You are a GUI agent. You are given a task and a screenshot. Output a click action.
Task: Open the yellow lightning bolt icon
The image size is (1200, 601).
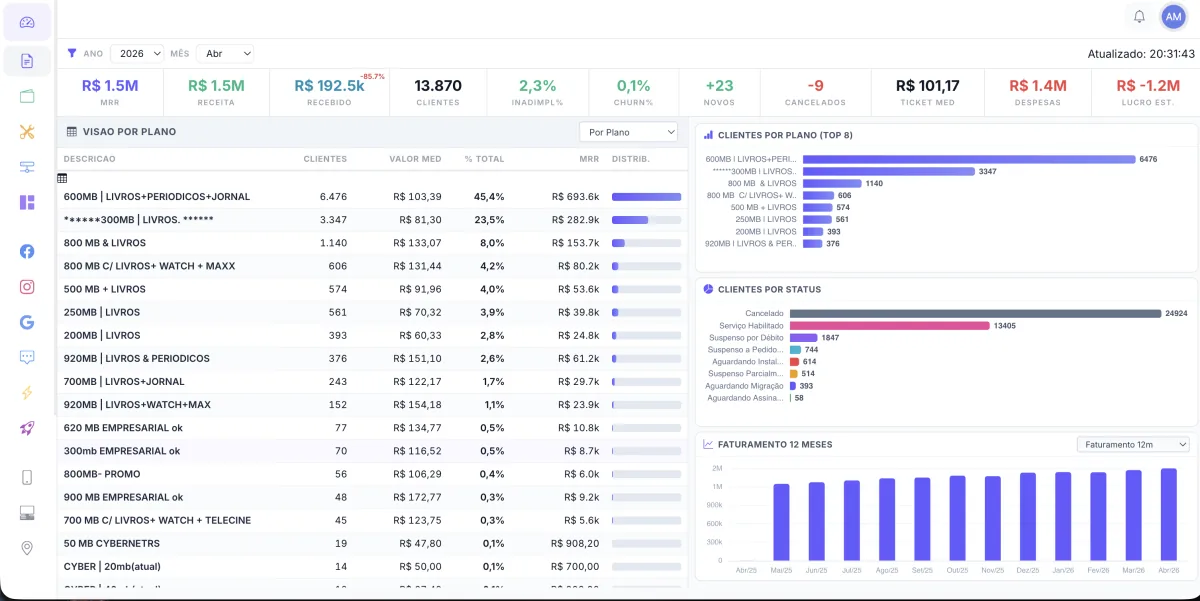coord(27,392)
